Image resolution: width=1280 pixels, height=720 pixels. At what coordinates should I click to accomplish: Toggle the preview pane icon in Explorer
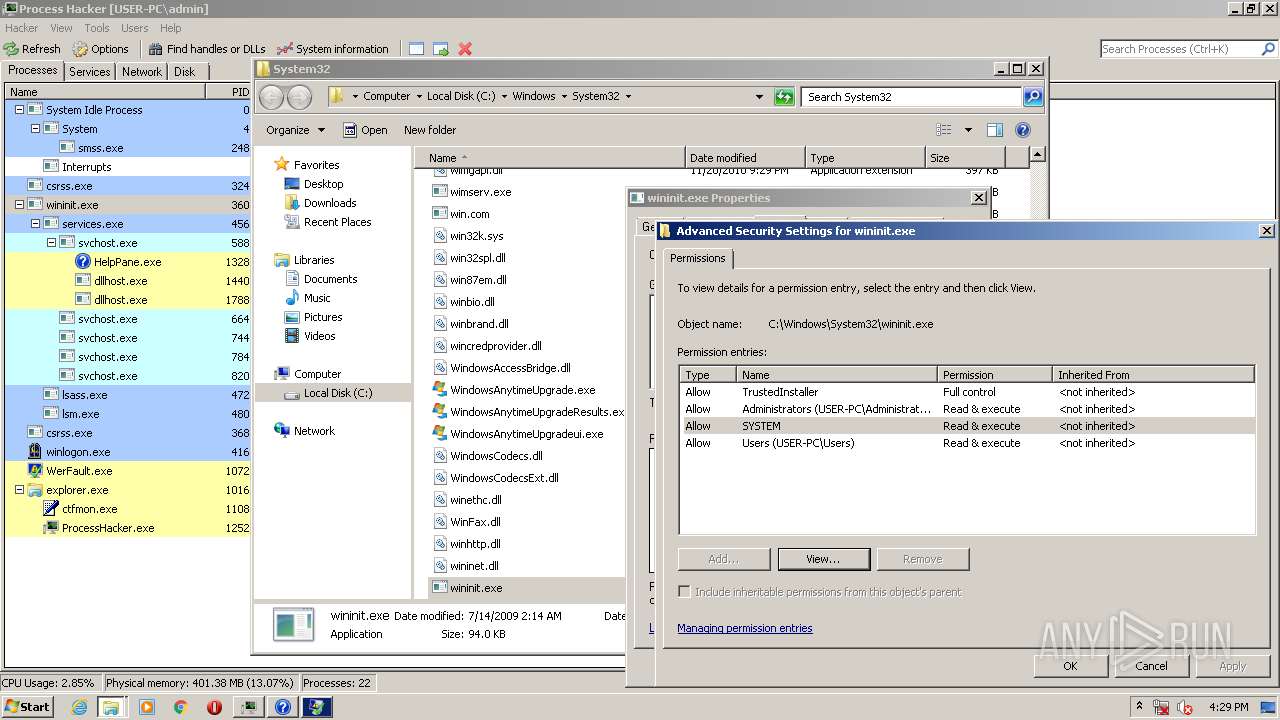(x=995, y=130)
